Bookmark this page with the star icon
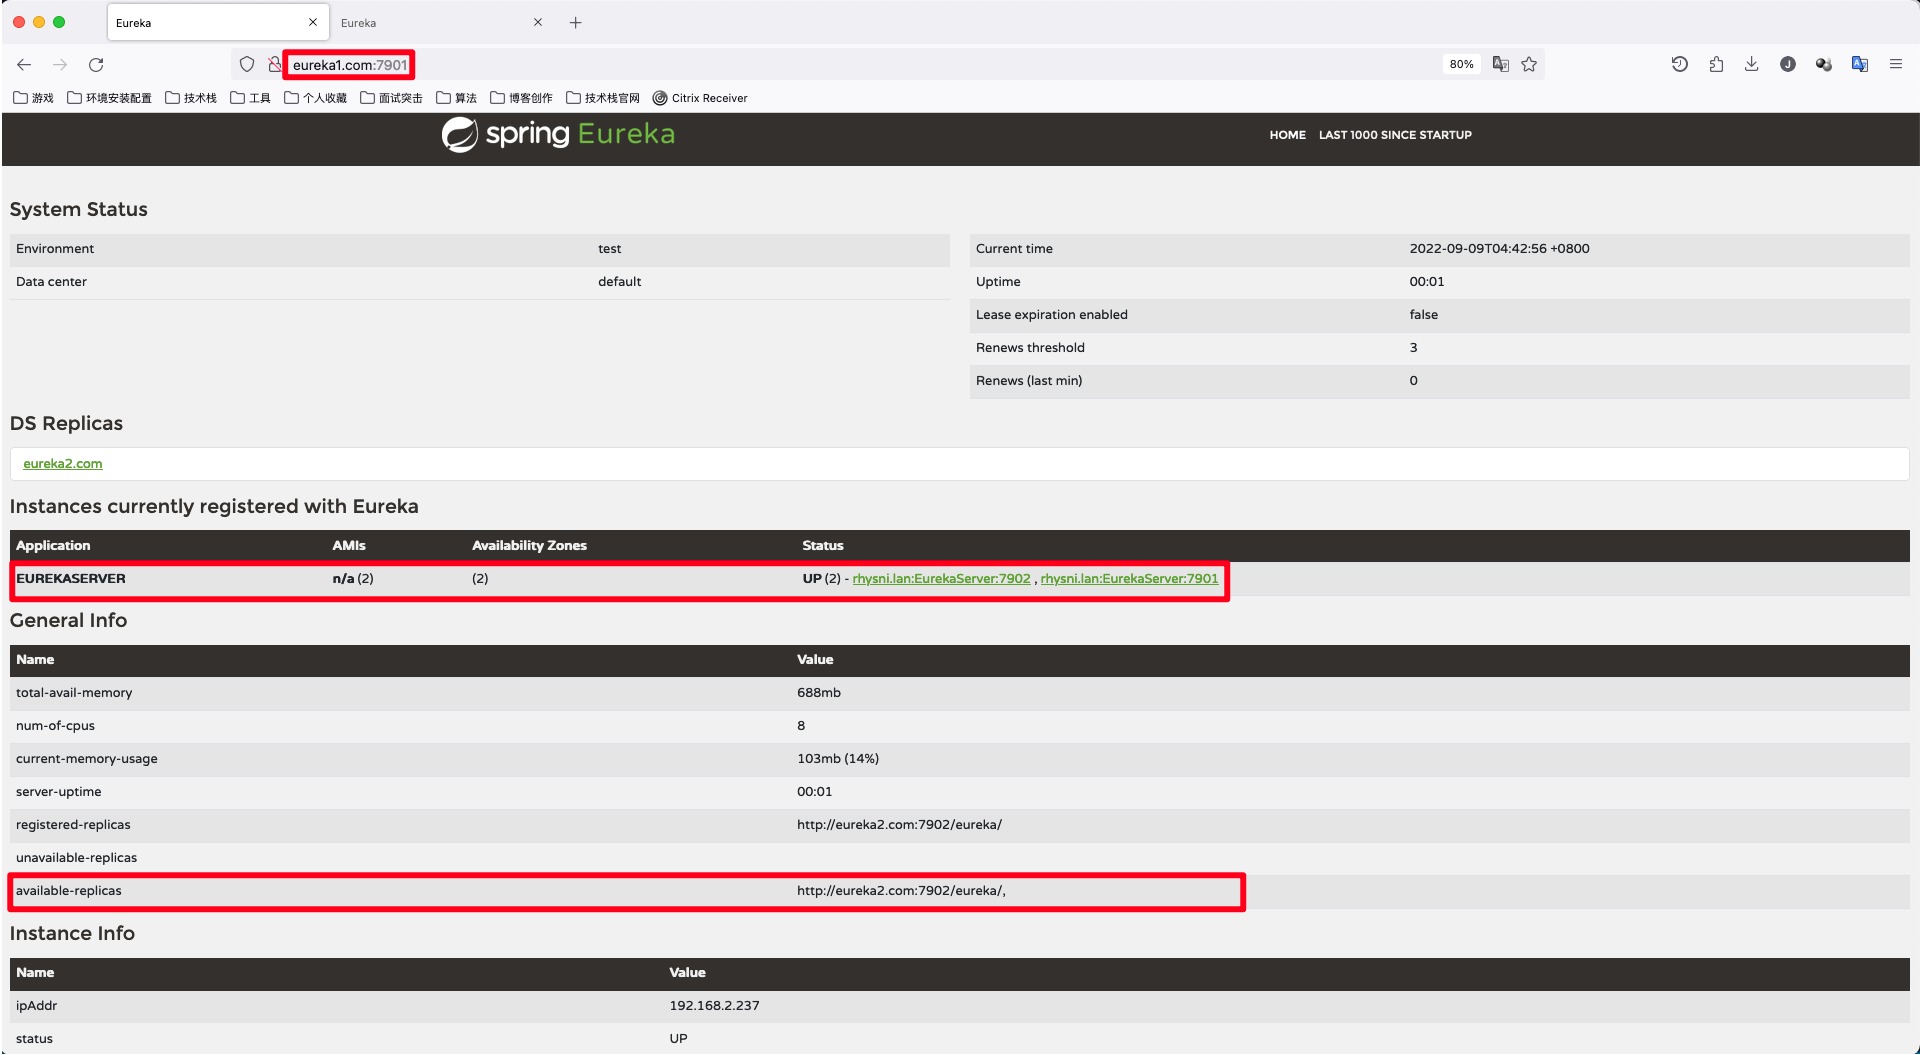 click(1529, 65)
